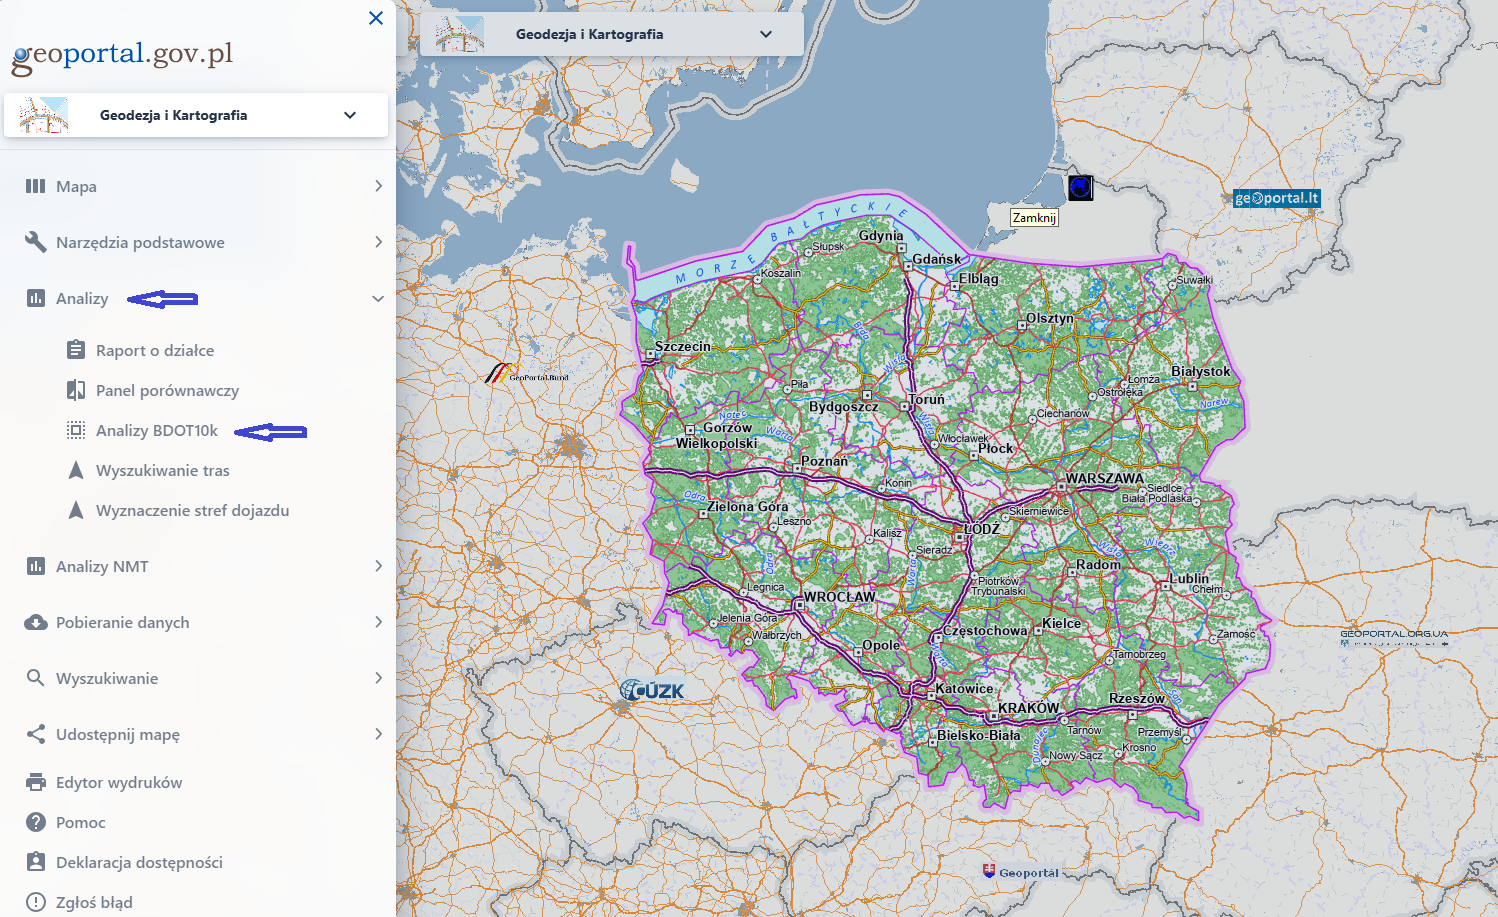Close the side panel with X button
Screen dimensions: 1498x917
click(x=376, y=18)
